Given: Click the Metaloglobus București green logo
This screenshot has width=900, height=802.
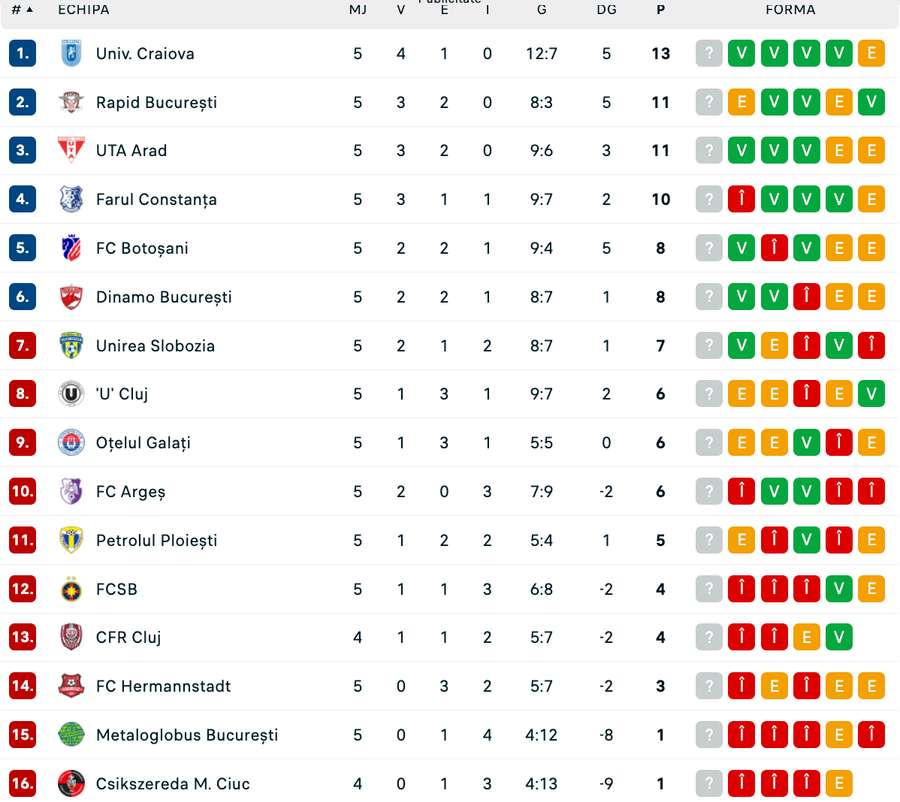Looking at the screenshot, I should coord(71,735).
